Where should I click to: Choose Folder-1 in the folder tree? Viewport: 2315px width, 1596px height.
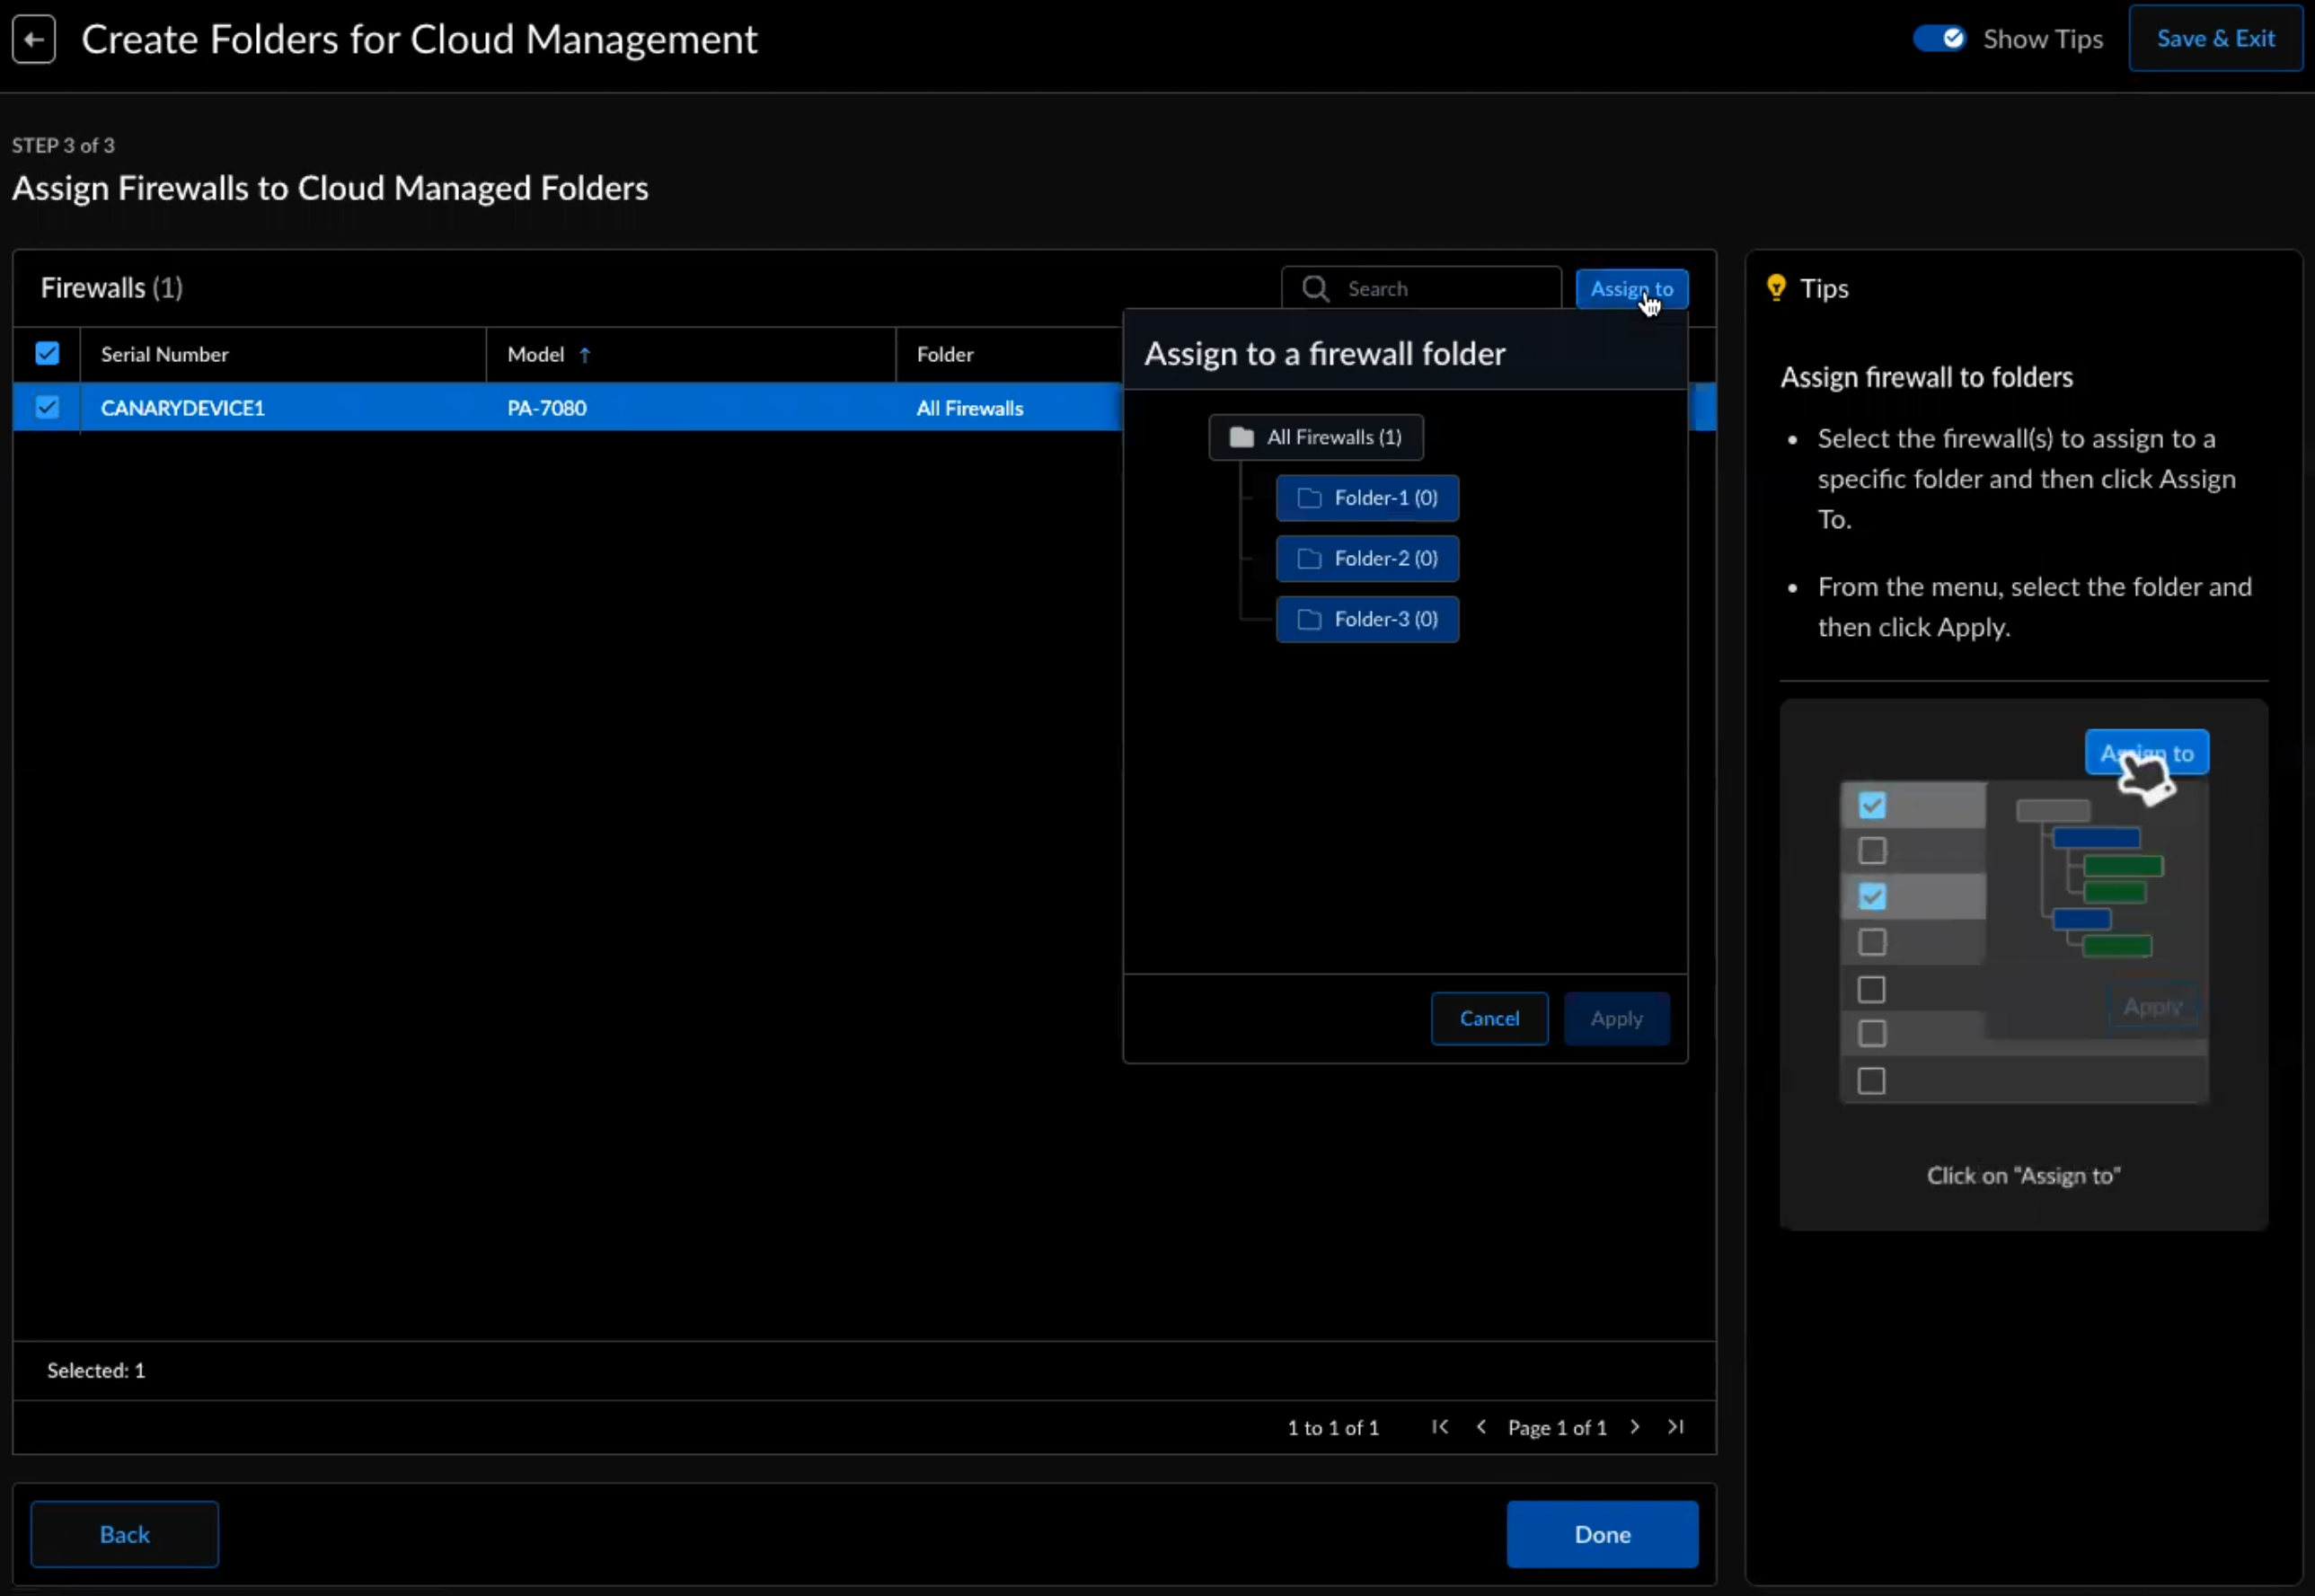(x=1367, y=498)
